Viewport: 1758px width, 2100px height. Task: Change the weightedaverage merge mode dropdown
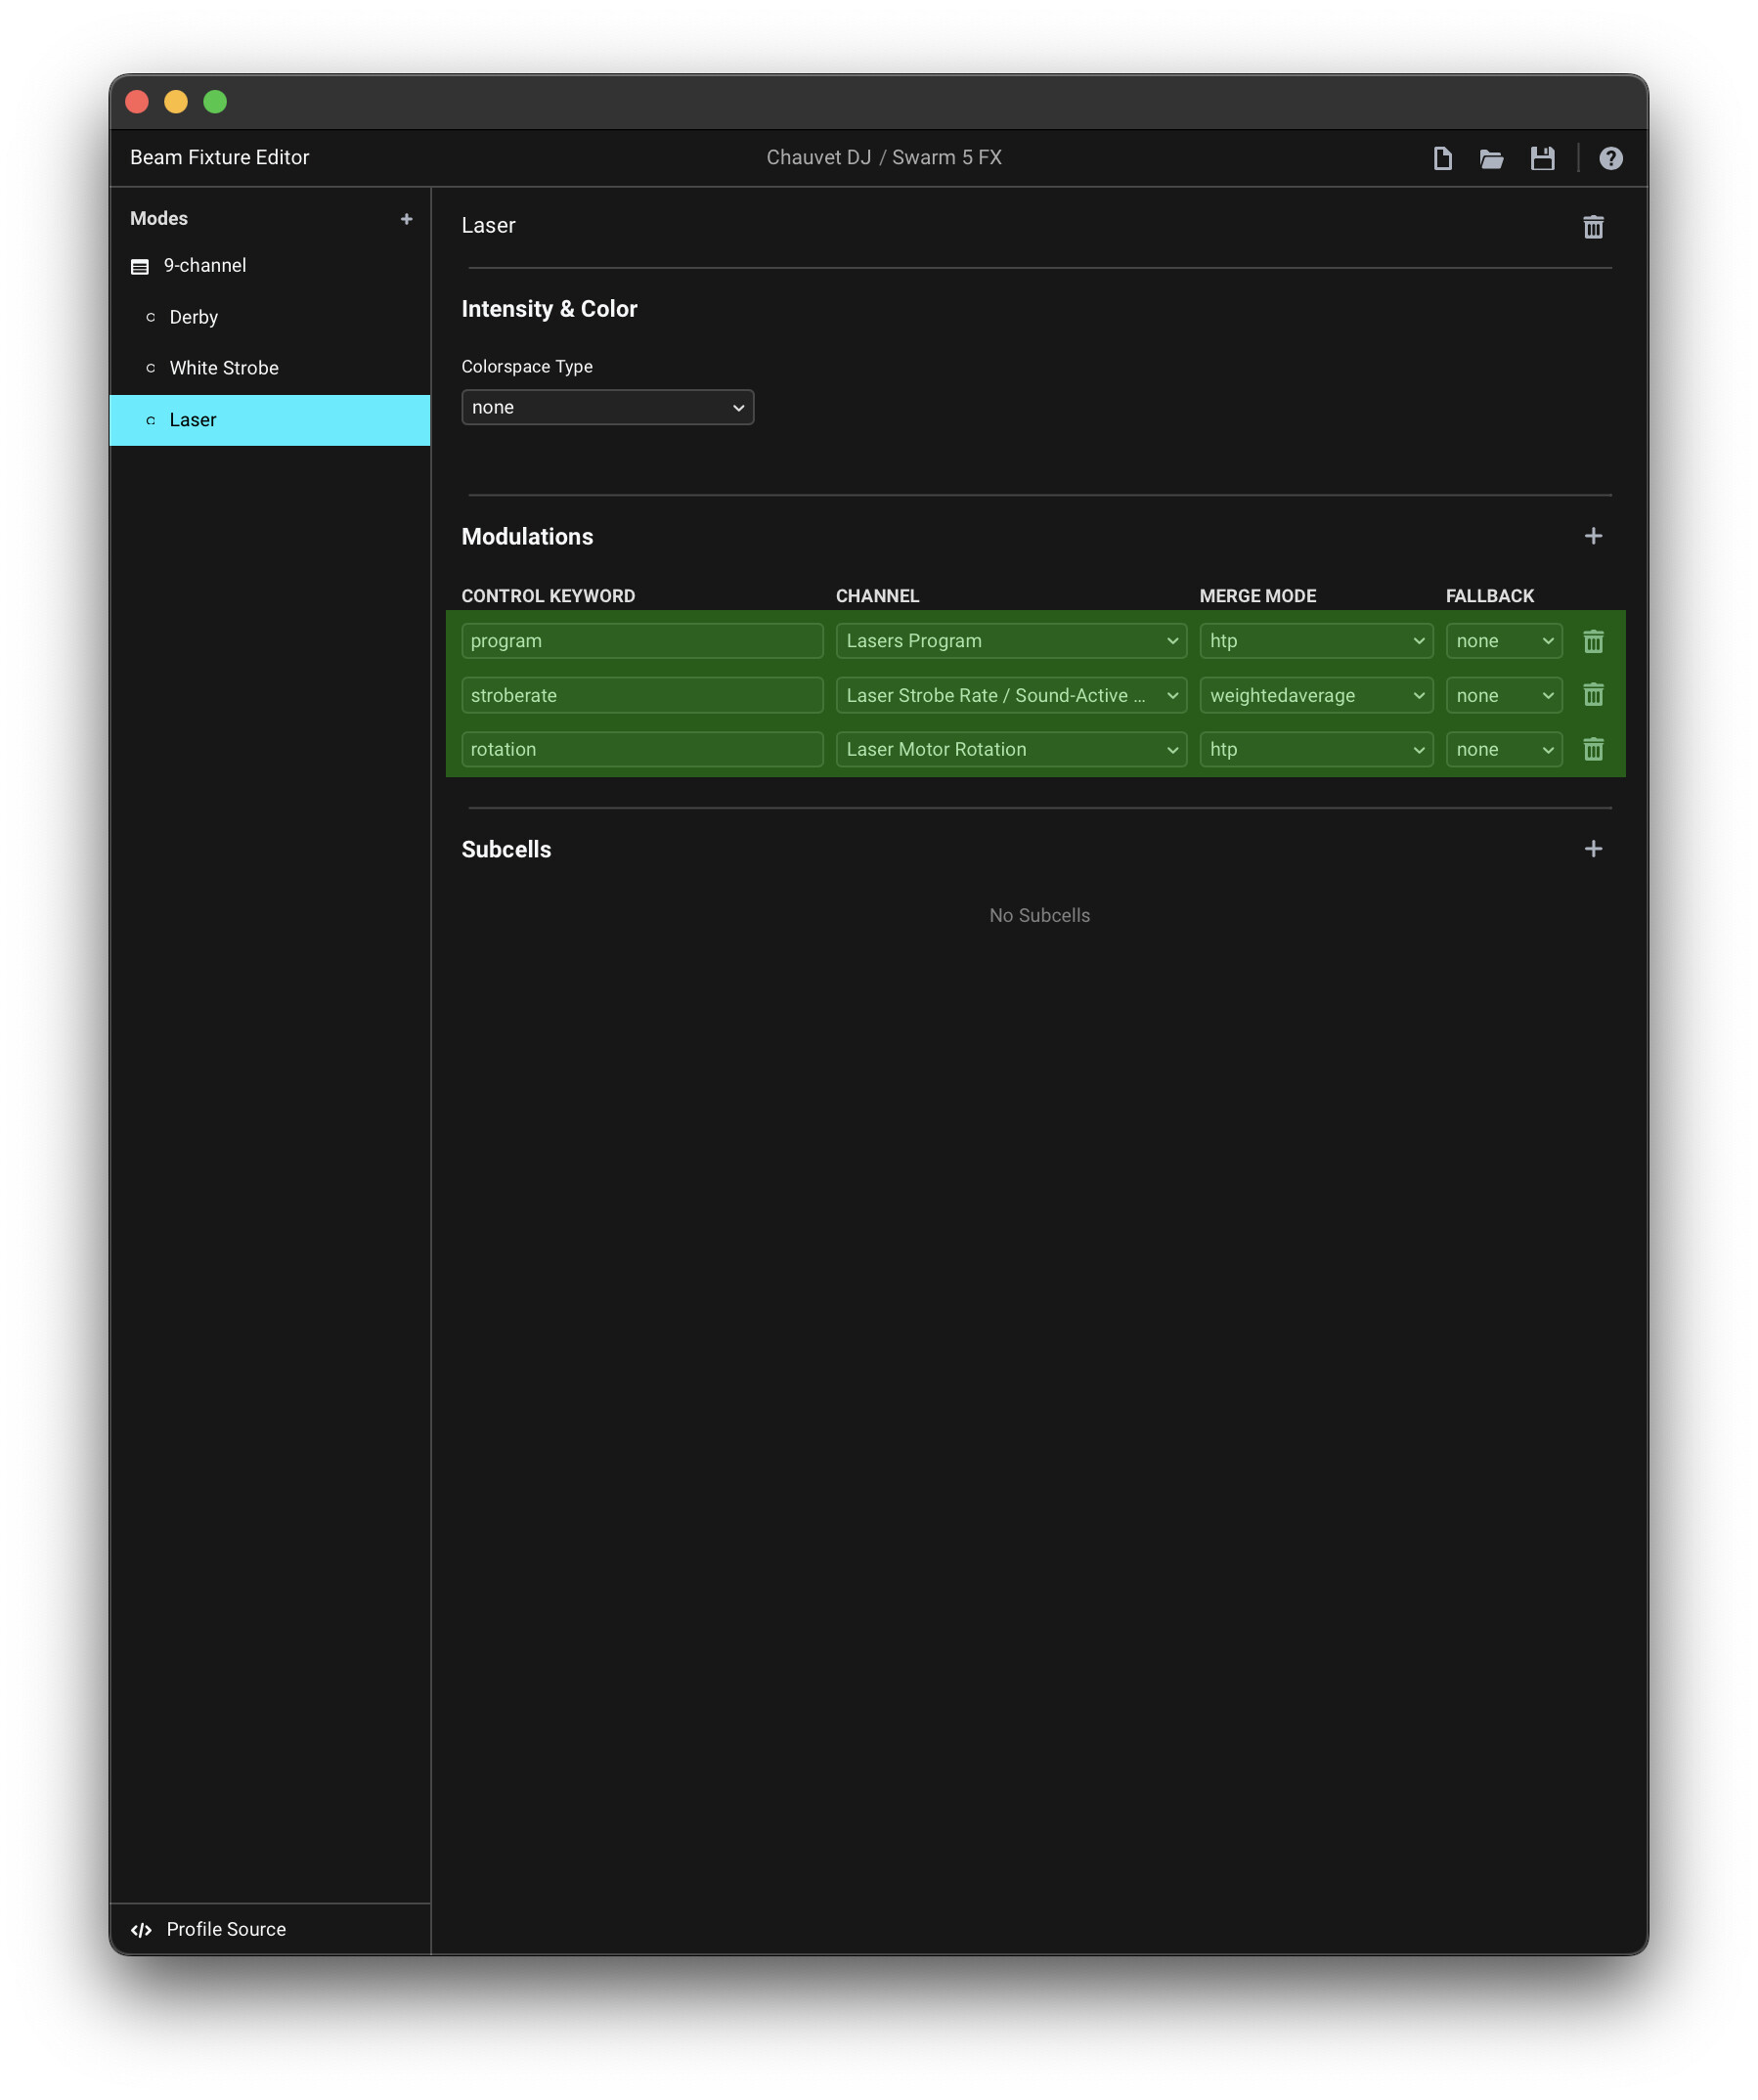1315,695
